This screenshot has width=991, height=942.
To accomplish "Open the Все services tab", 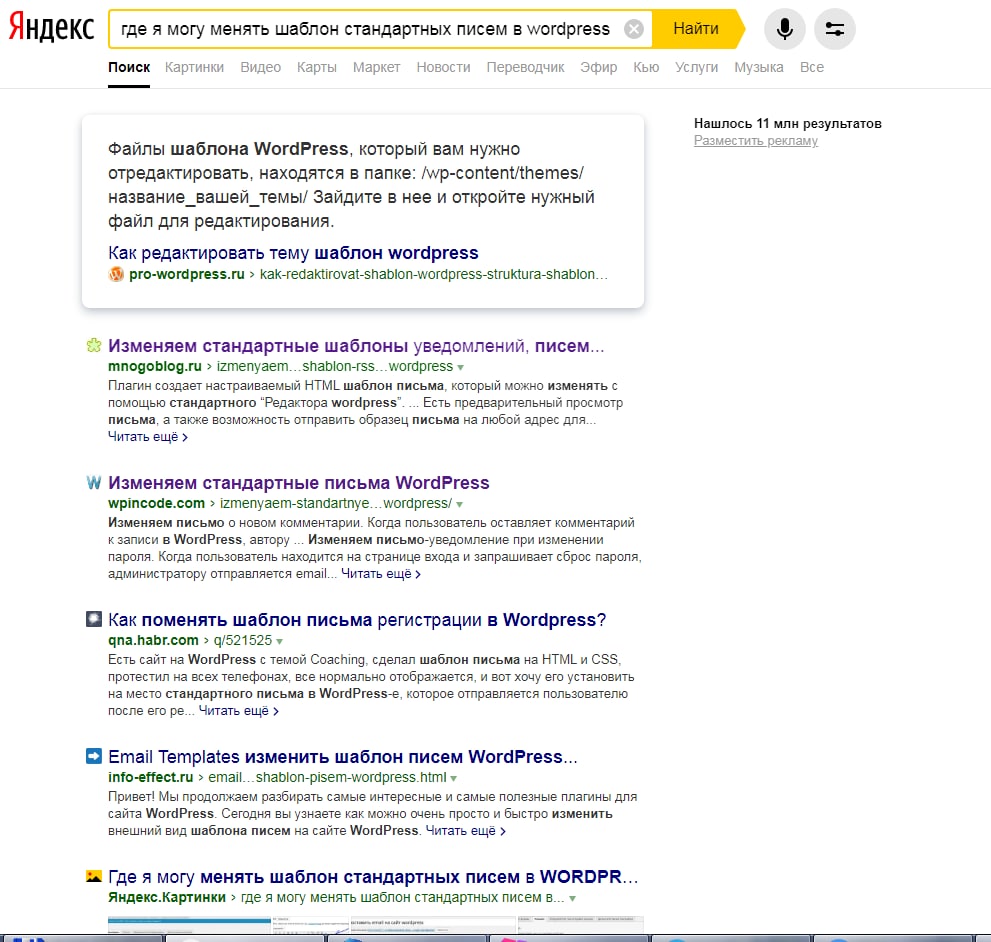I will pyautogui.click(x=812, y=67).
